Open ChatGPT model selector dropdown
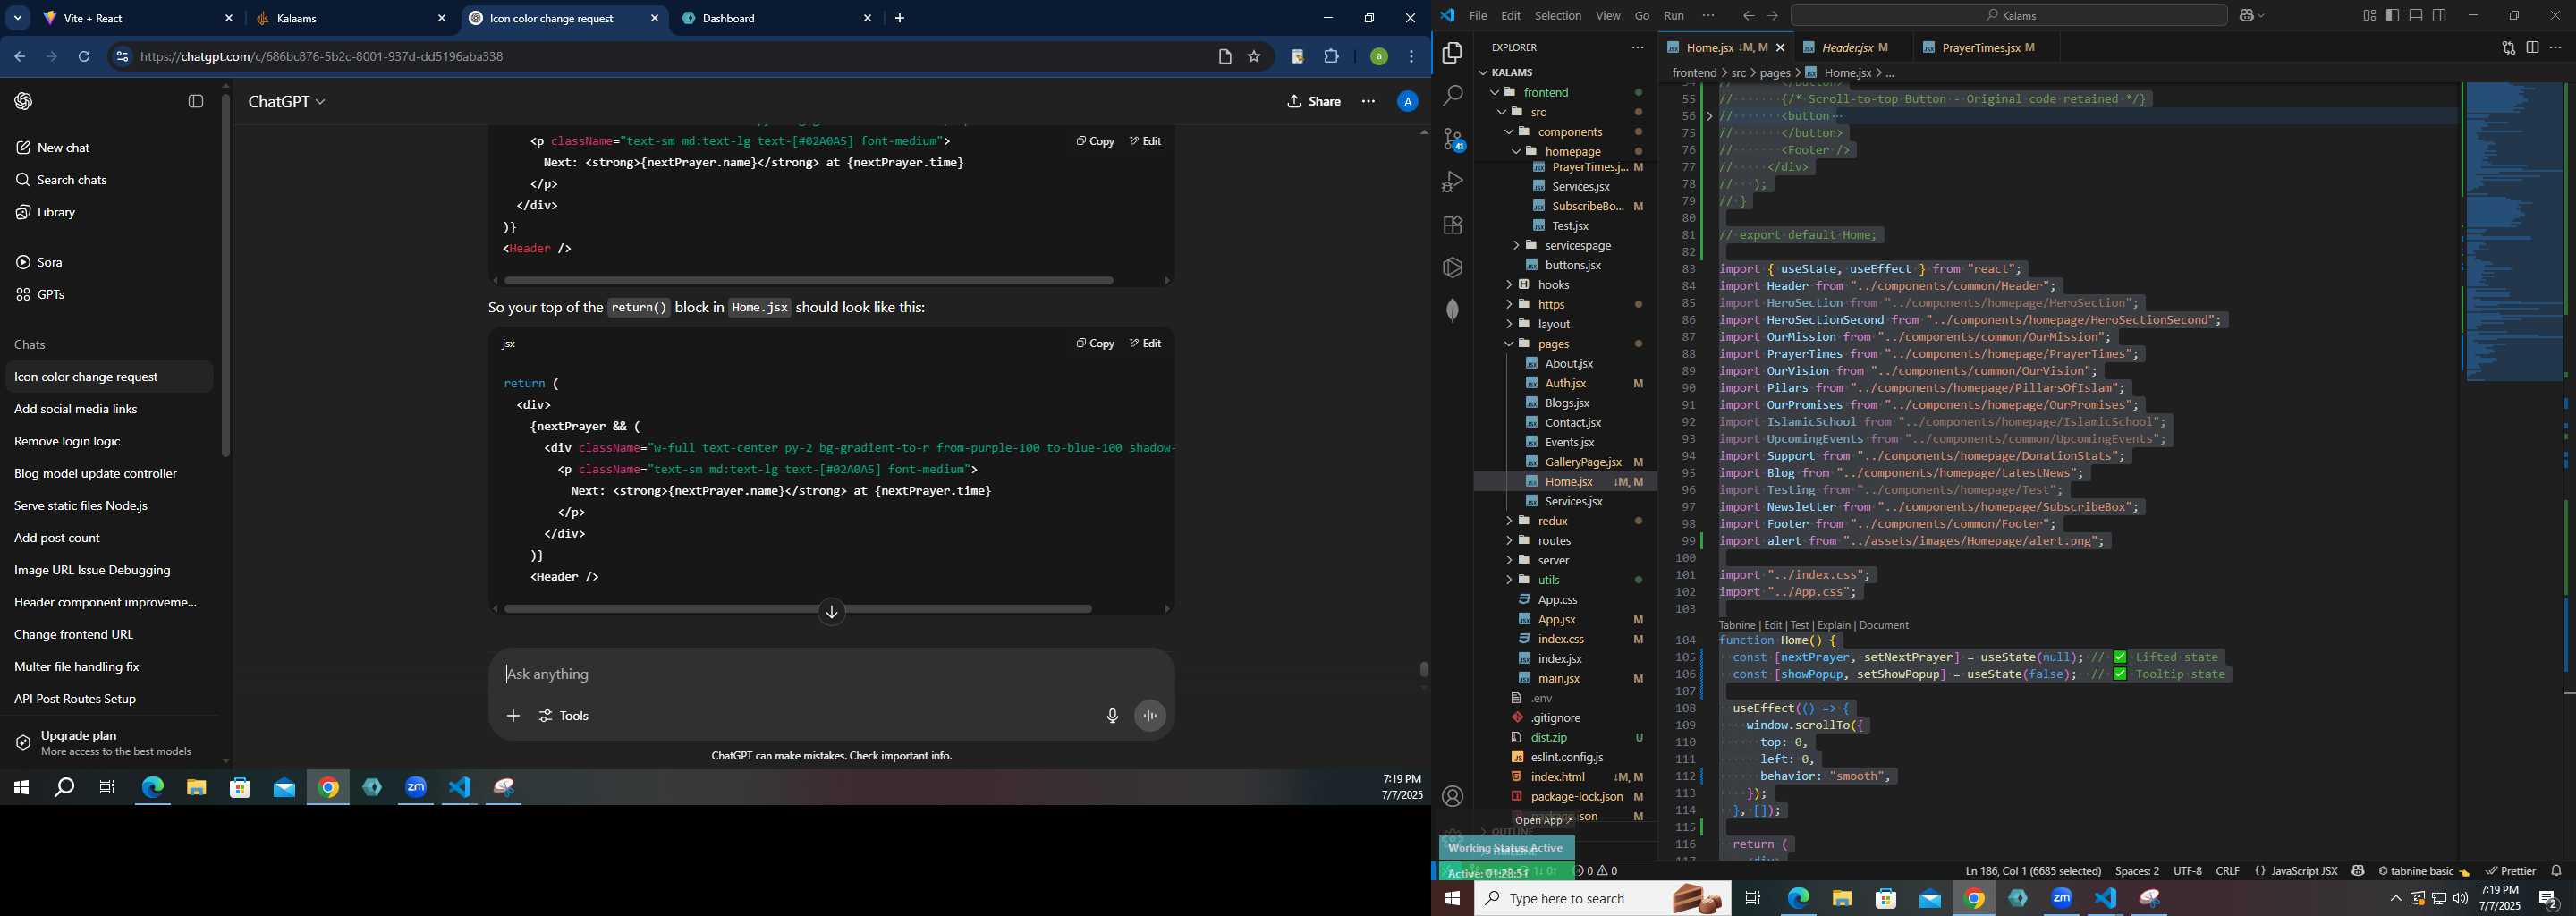 287,102
